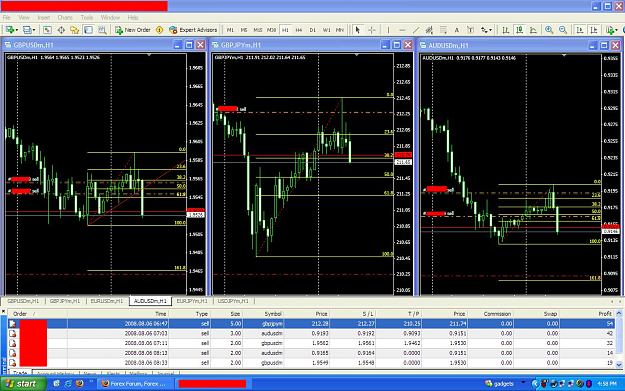
Task: Click the Indicators list icon
Action: coord(610,30)
